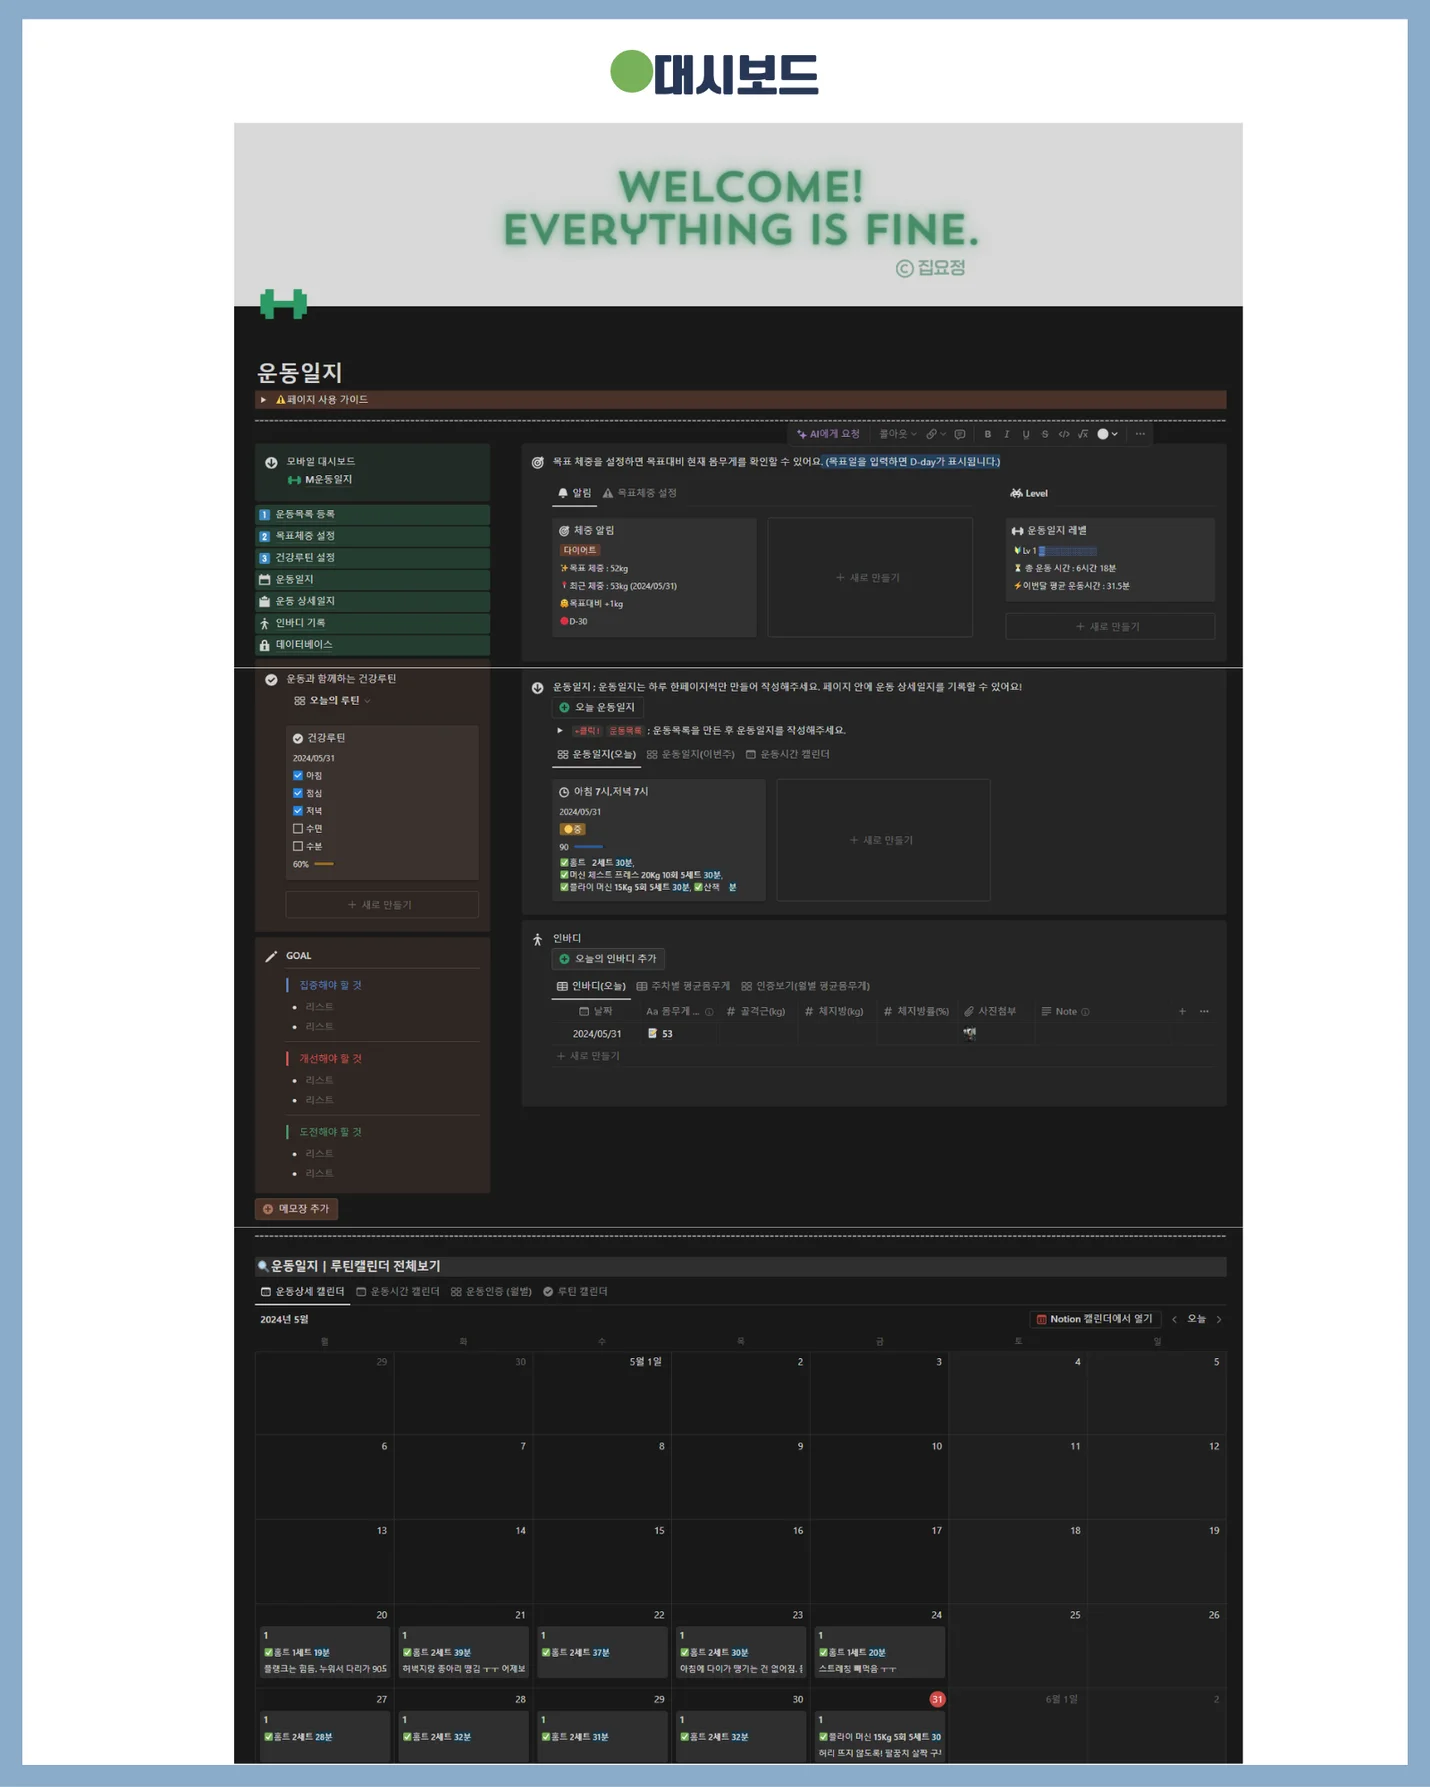The height and width of the screenshot is (1787, 1430).
Task: Open the 체중 알림 card
Action: (x=654, y=577)
